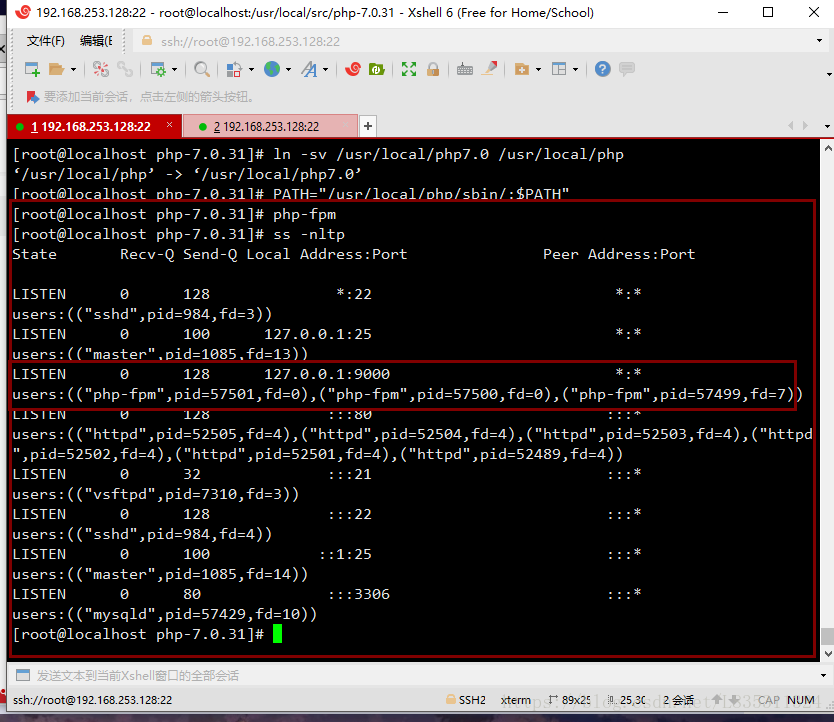Click the highlight pen icon
The image size is (834, 722).
[490, 69]
